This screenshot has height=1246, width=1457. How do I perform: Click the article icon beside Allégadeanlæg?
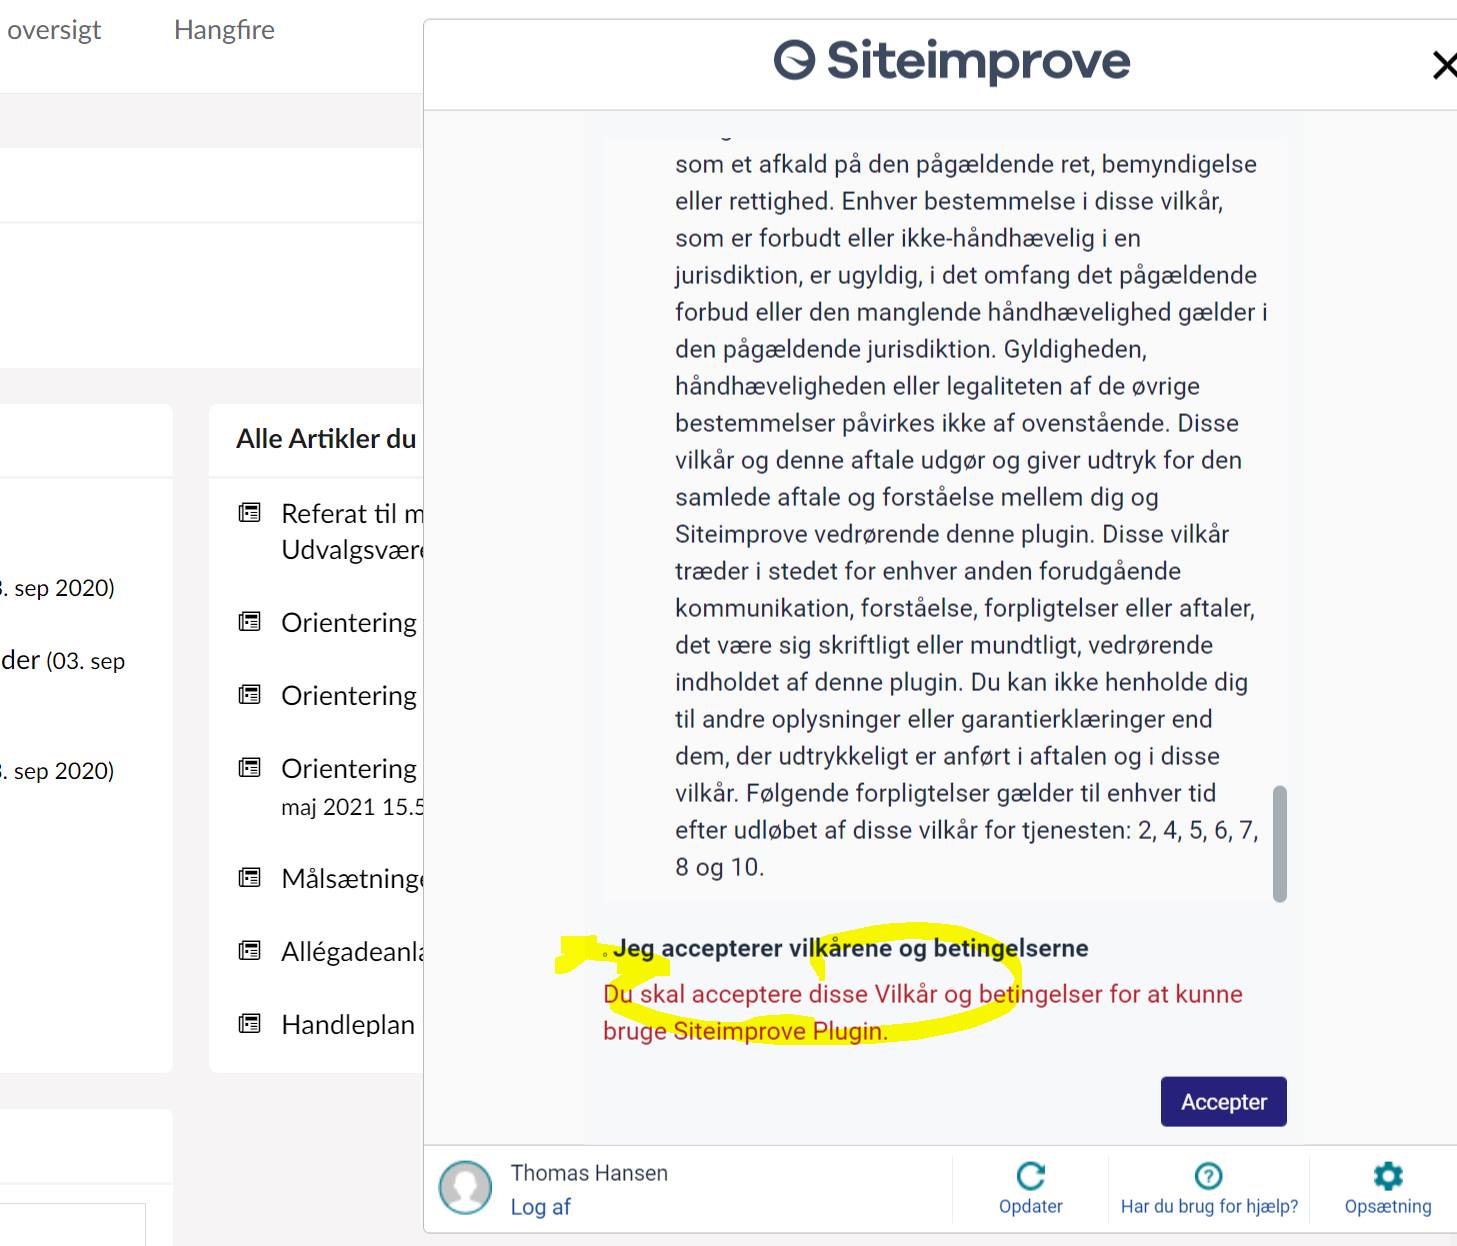[x=249, y=951]
